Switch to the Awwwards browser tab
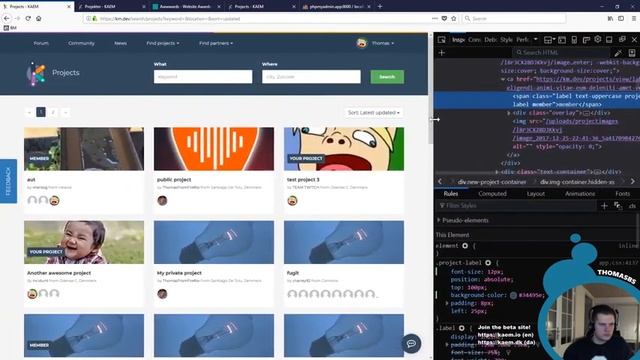 click(x=186, y=7)
